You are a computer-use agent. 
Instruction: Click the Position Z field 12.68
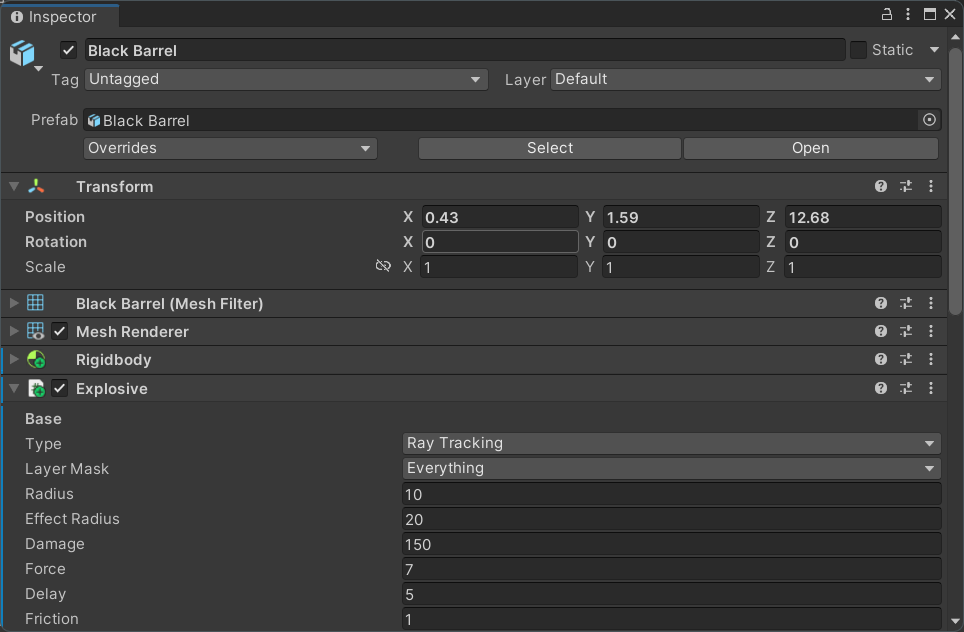tap(863, 217)
